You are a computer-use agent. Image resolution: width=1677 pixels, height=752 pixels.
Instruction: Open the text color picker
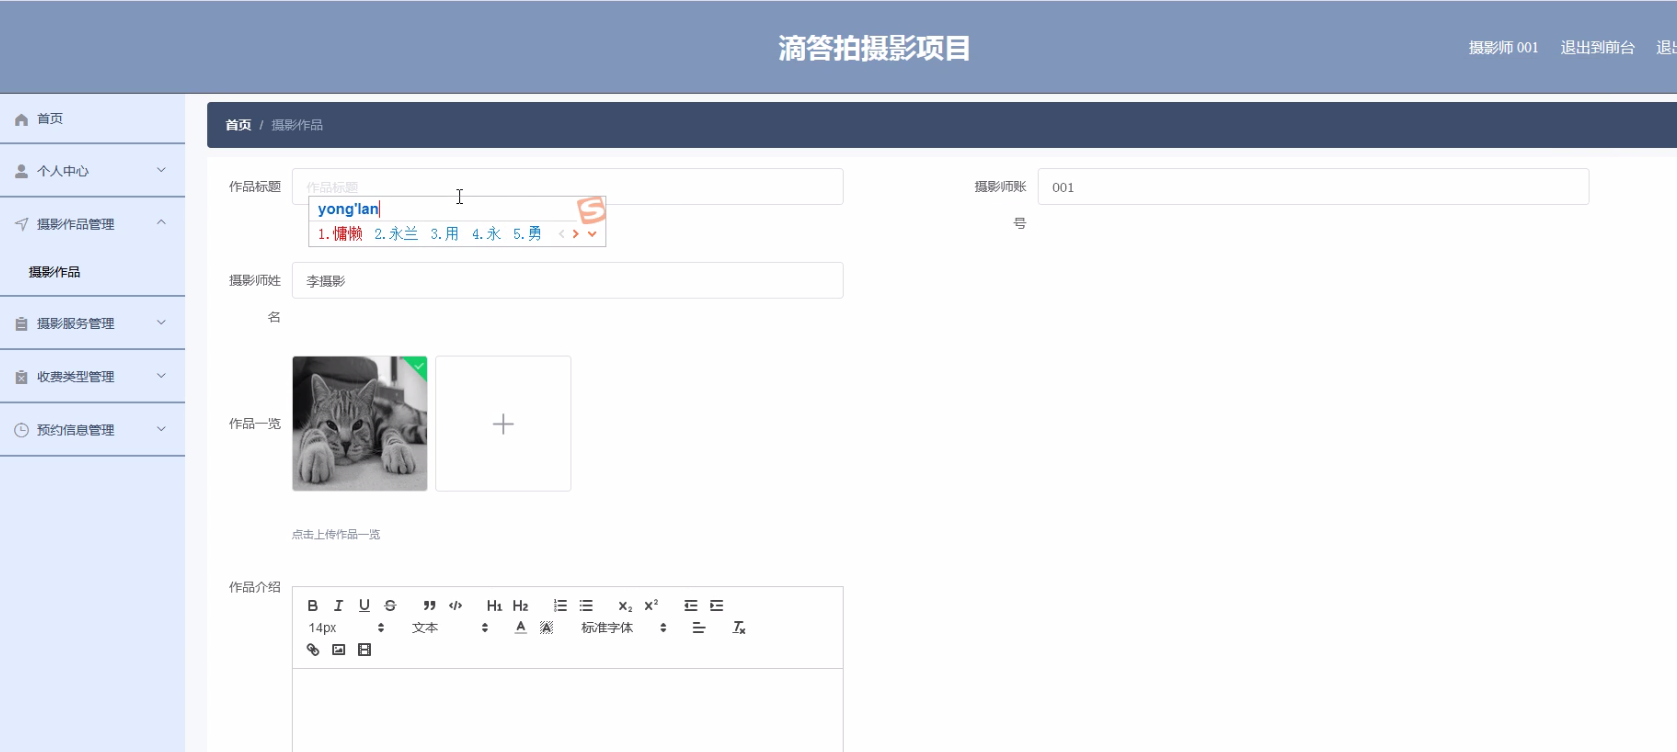click(x=520, y=628)
